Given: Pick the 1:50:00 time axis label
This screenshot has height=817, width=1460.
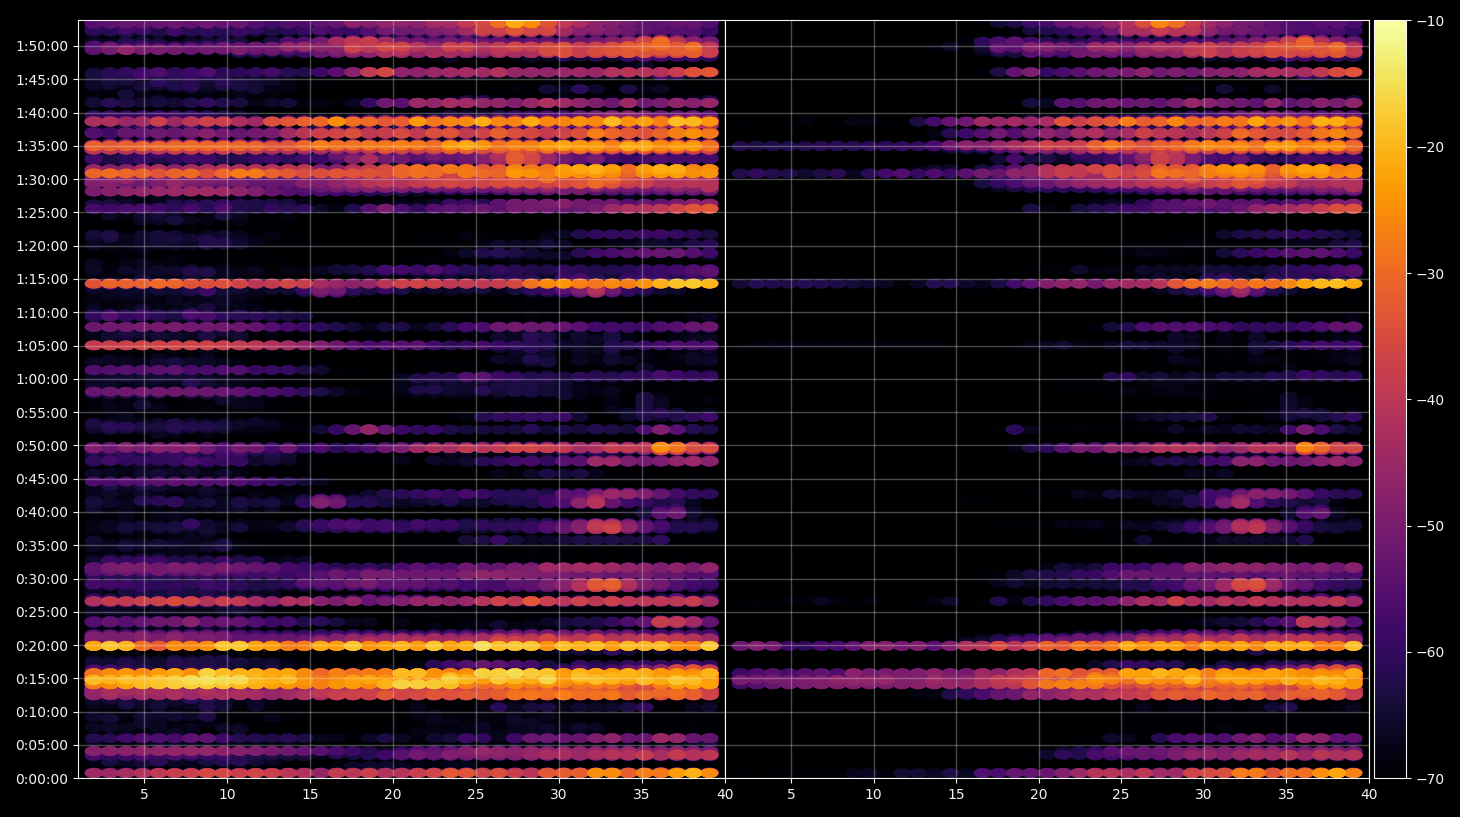Looking at the screenshot, I should click(x=42, y=46).
